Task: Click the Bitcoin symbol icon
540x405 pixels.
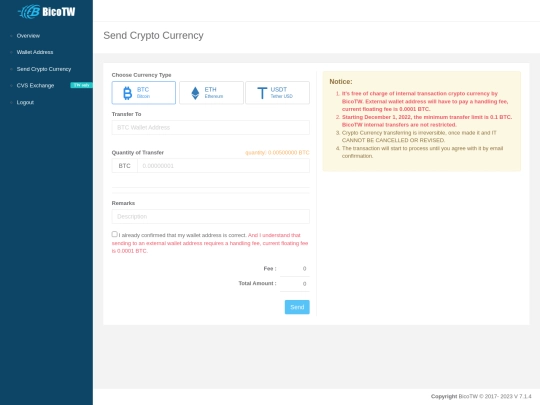Action: pyautogui.click(x=127, y=93)
